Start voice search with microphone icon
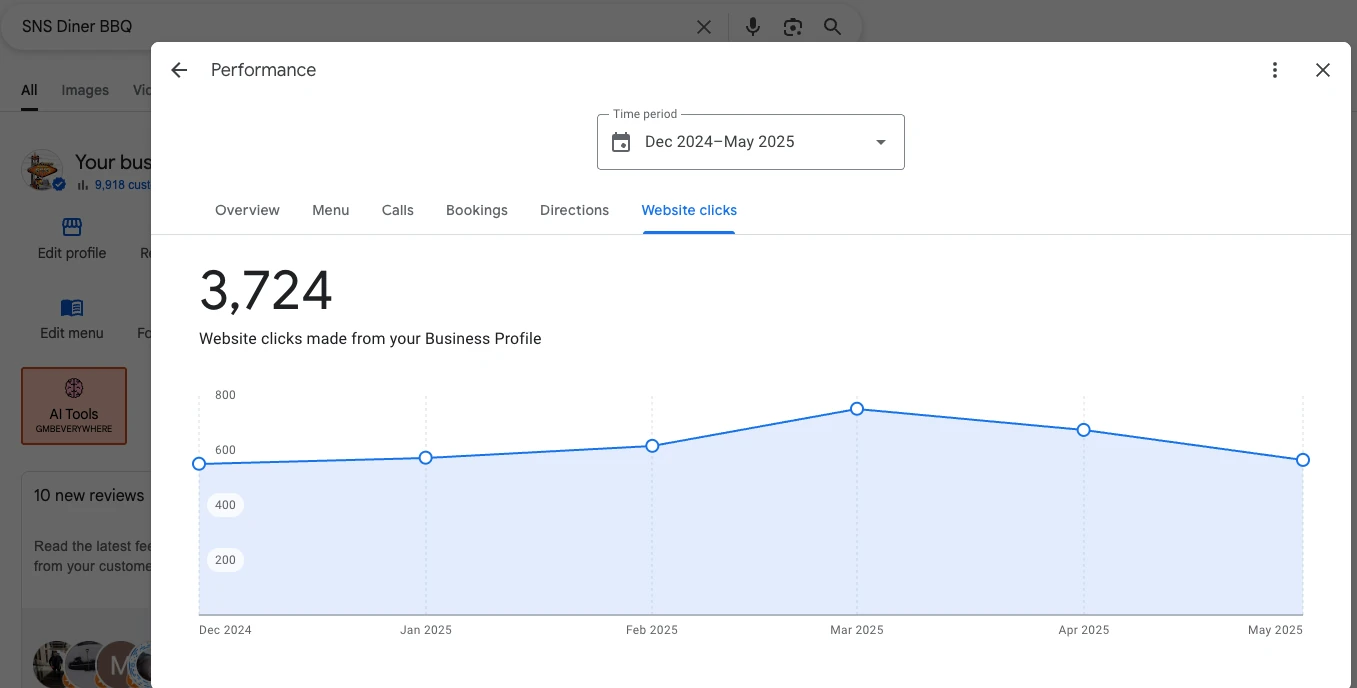 click(x=753, y=27)
